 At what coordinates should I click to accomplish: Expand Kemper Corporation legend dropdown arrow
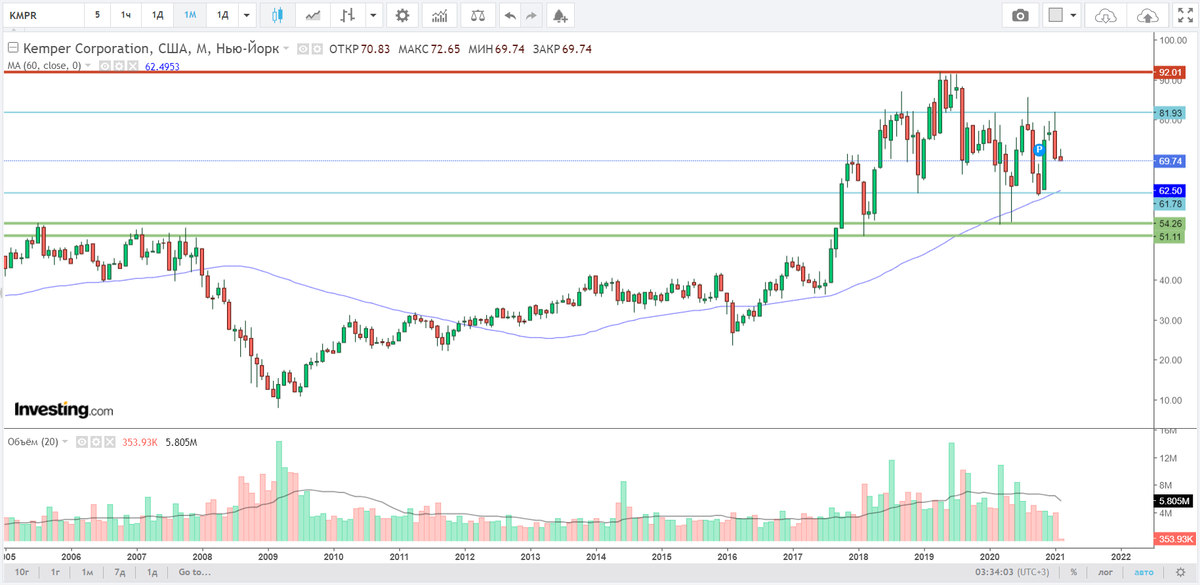288,48
